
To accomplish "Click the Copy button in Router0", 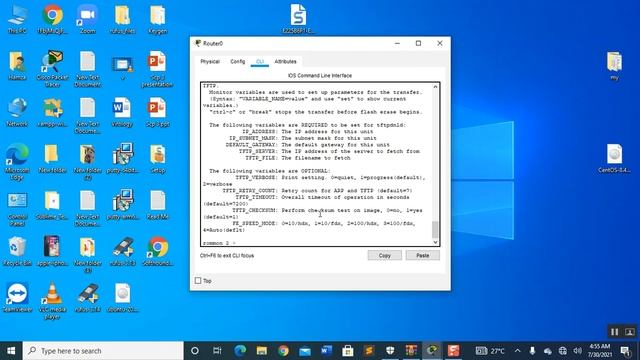I will pyautogui.click(x=384, y=256).
